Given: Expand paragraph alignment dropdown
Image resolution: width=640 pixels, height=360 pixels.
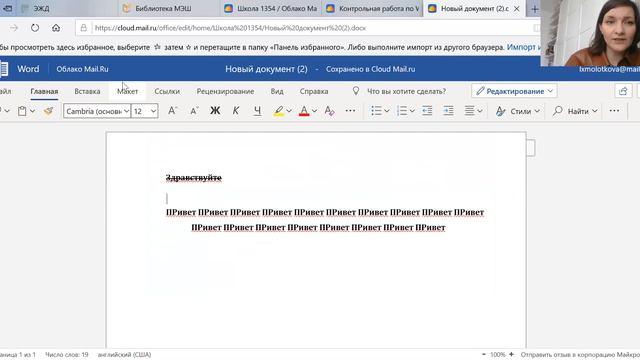Looking at the screenshot, I should coord(480,111).
